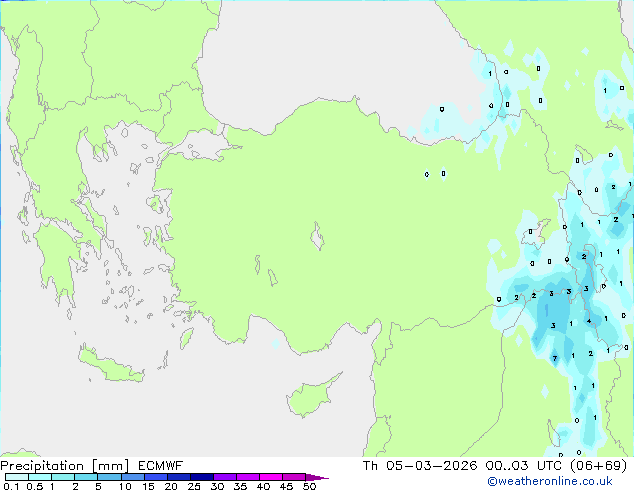Click the '25' label under the legend

[194, 486]
